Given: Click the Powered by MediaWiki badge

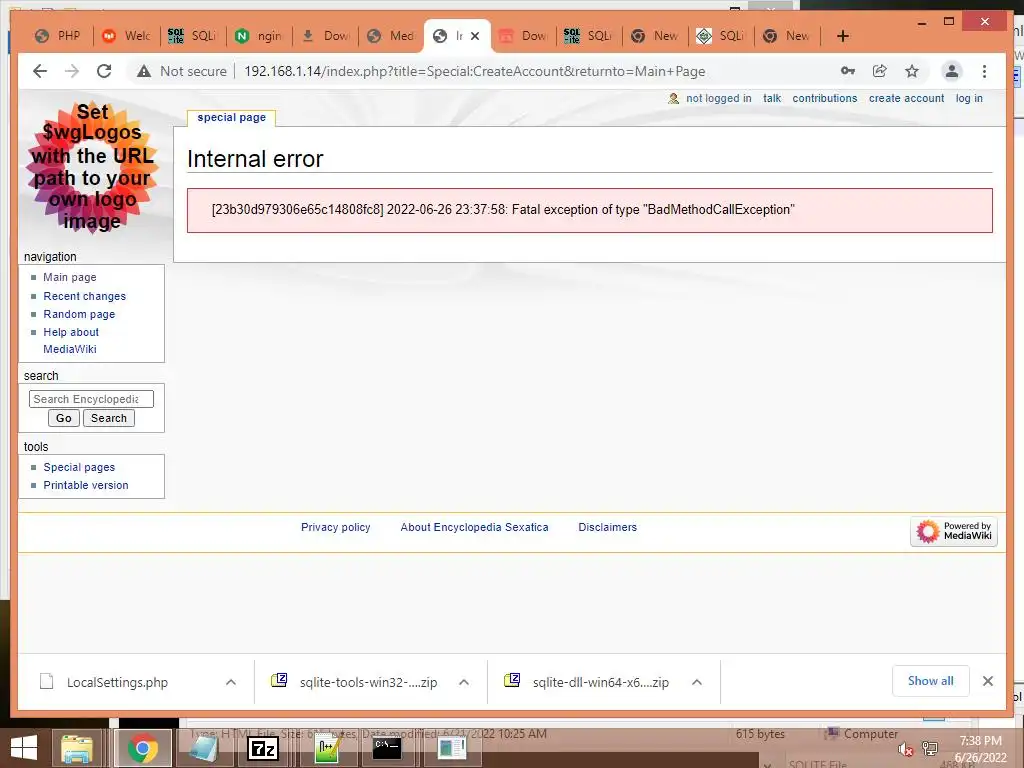Looking at the screenshot, I should click(x=953, y=531).
